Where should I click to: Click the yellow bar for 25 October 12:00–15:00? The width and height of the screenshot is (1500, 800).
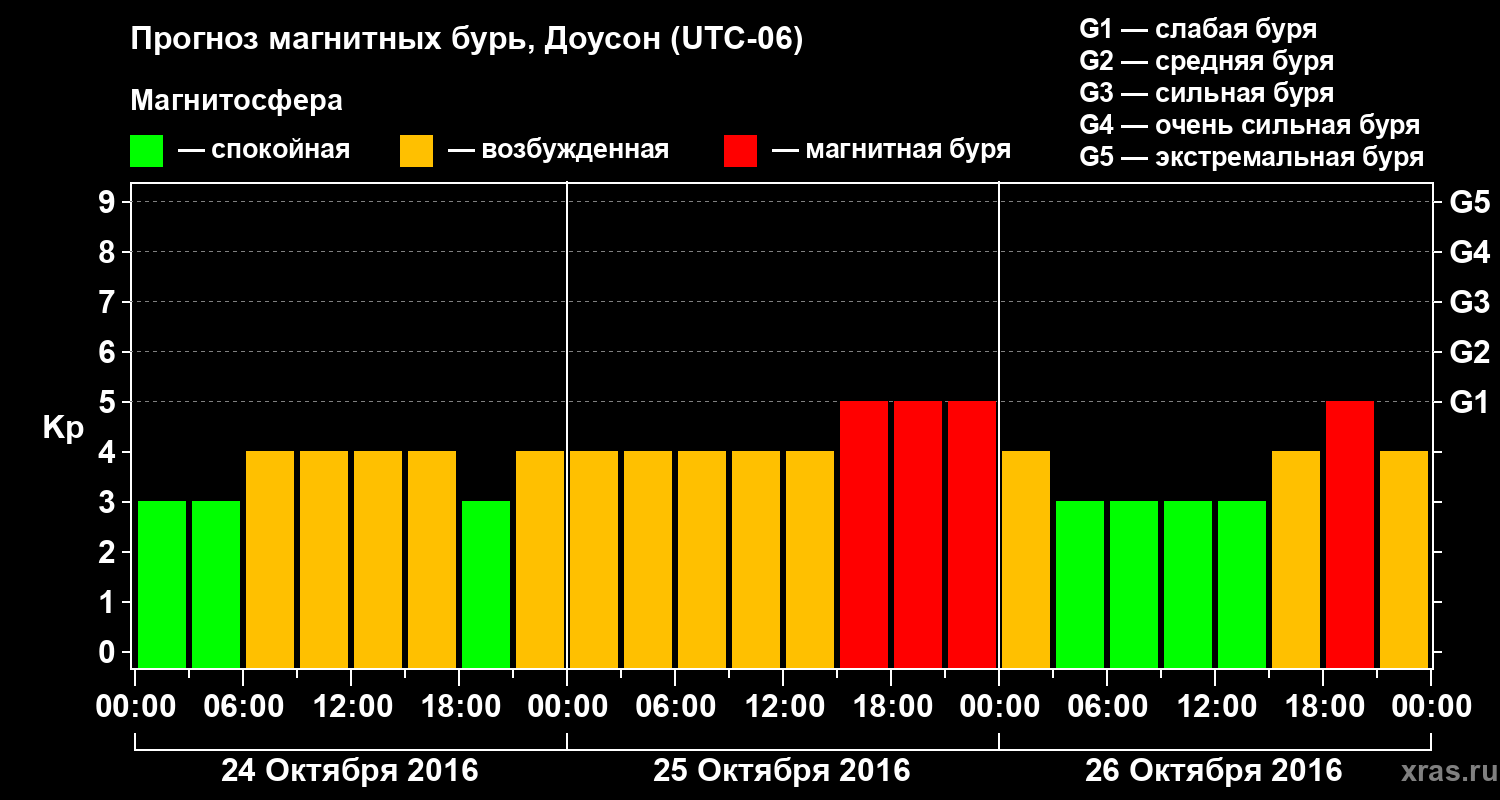810,559
